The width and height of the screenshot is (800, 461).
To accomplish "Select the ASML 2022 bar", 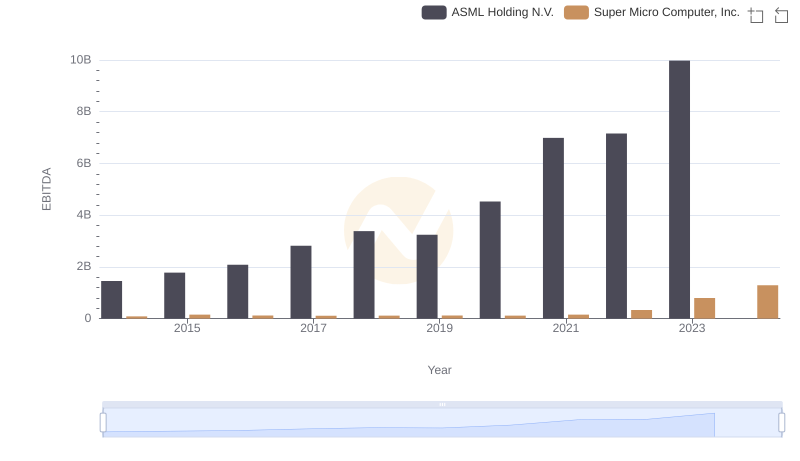I will 616,226.
